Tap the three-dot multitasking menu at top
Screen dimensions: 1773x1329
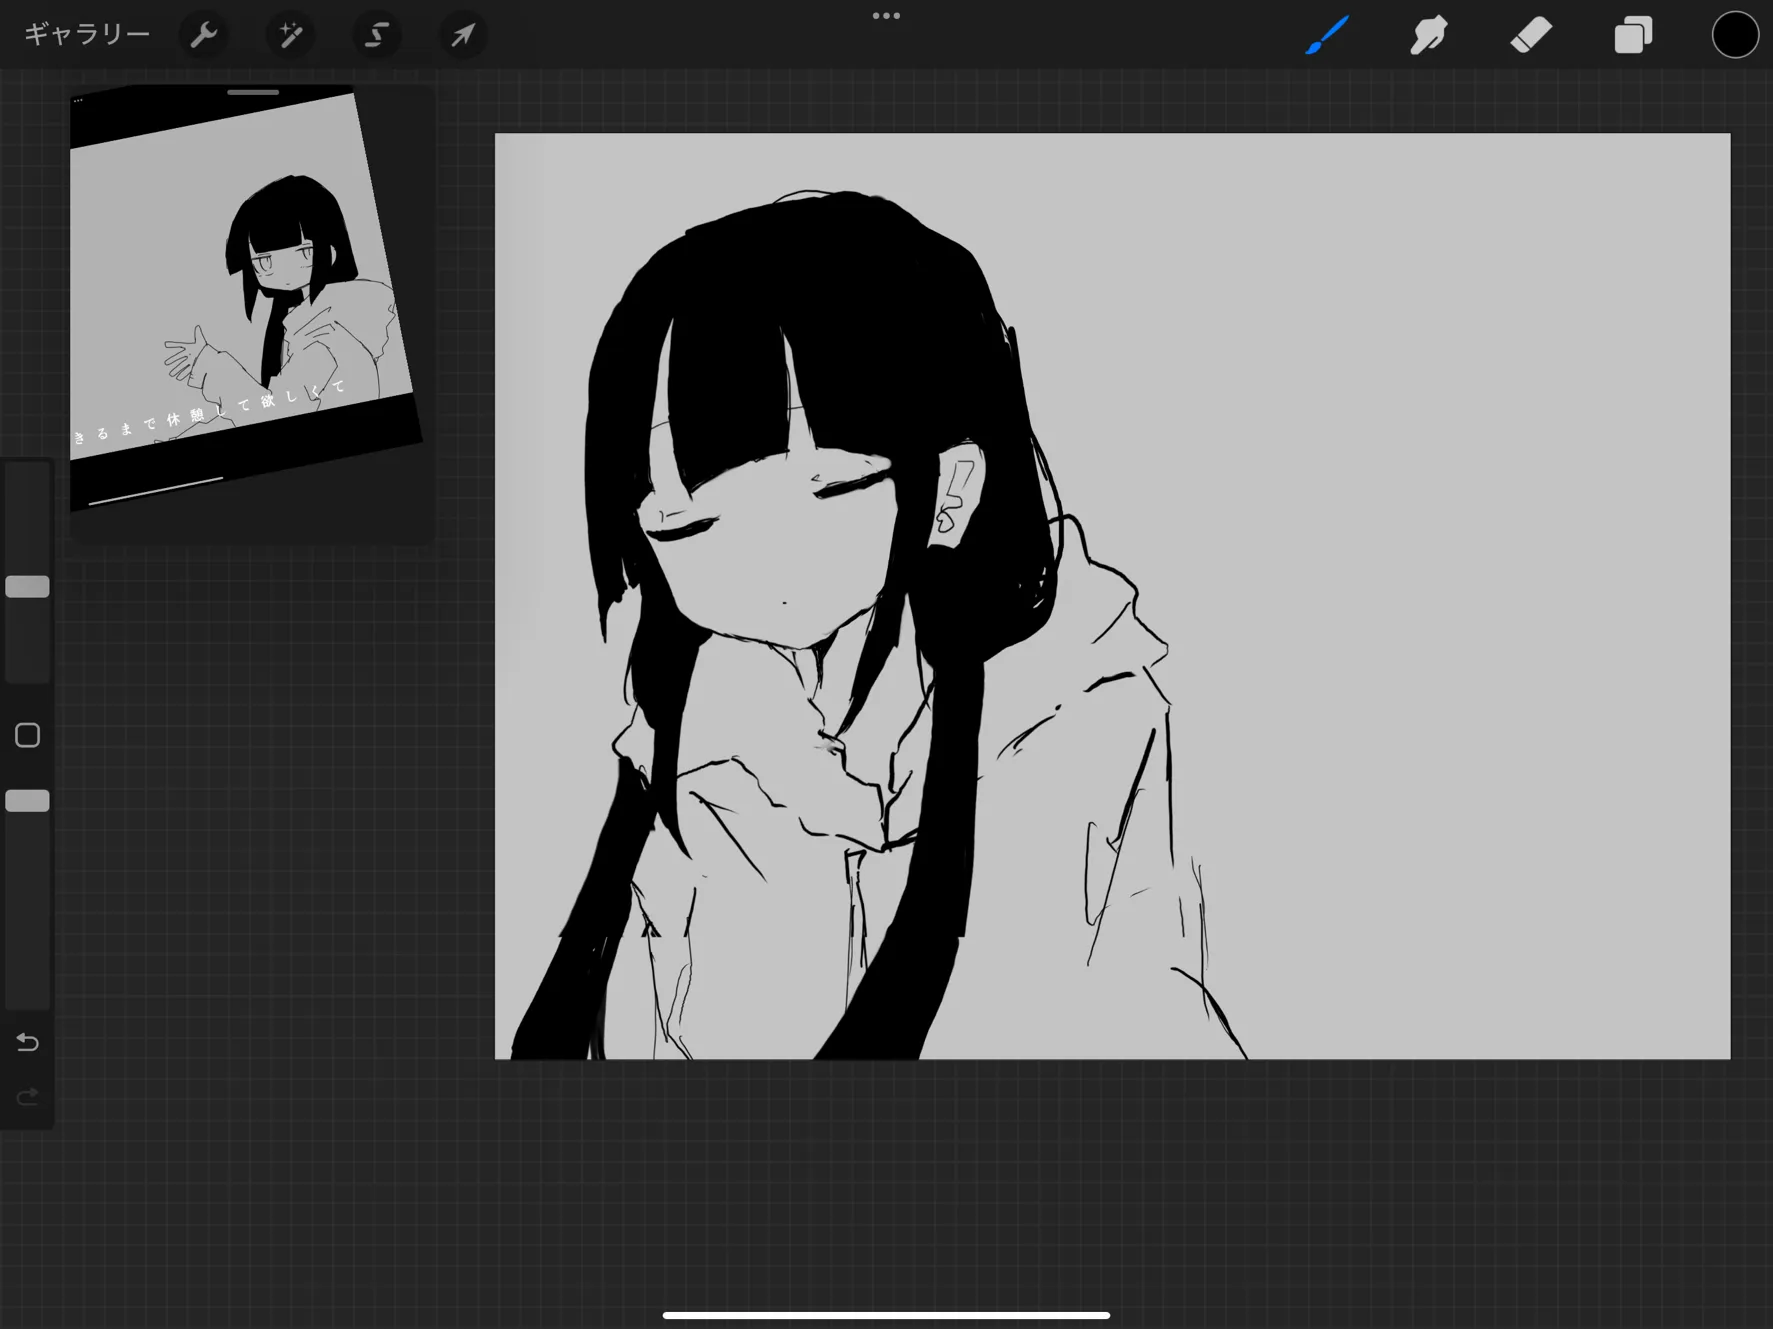(x=886, y=16)
